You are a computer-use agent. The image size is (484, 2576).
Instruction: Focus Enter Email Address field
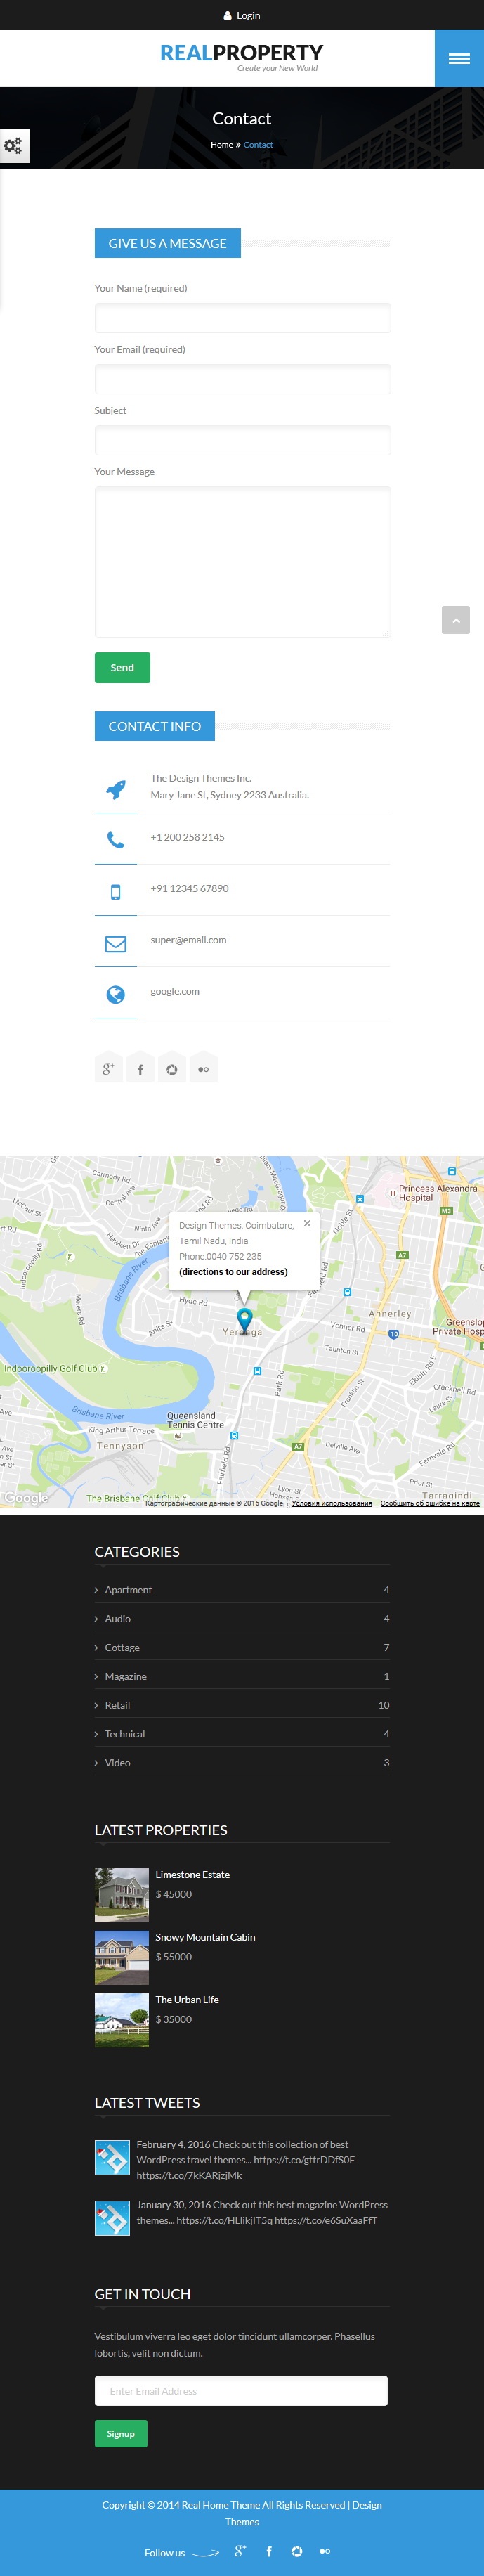(241, 2391)
